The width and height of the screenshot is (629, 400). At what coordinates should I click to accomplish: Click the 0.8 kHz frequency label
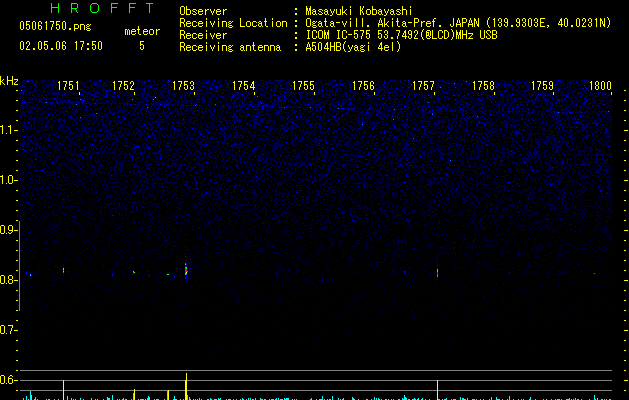[8, 280]
